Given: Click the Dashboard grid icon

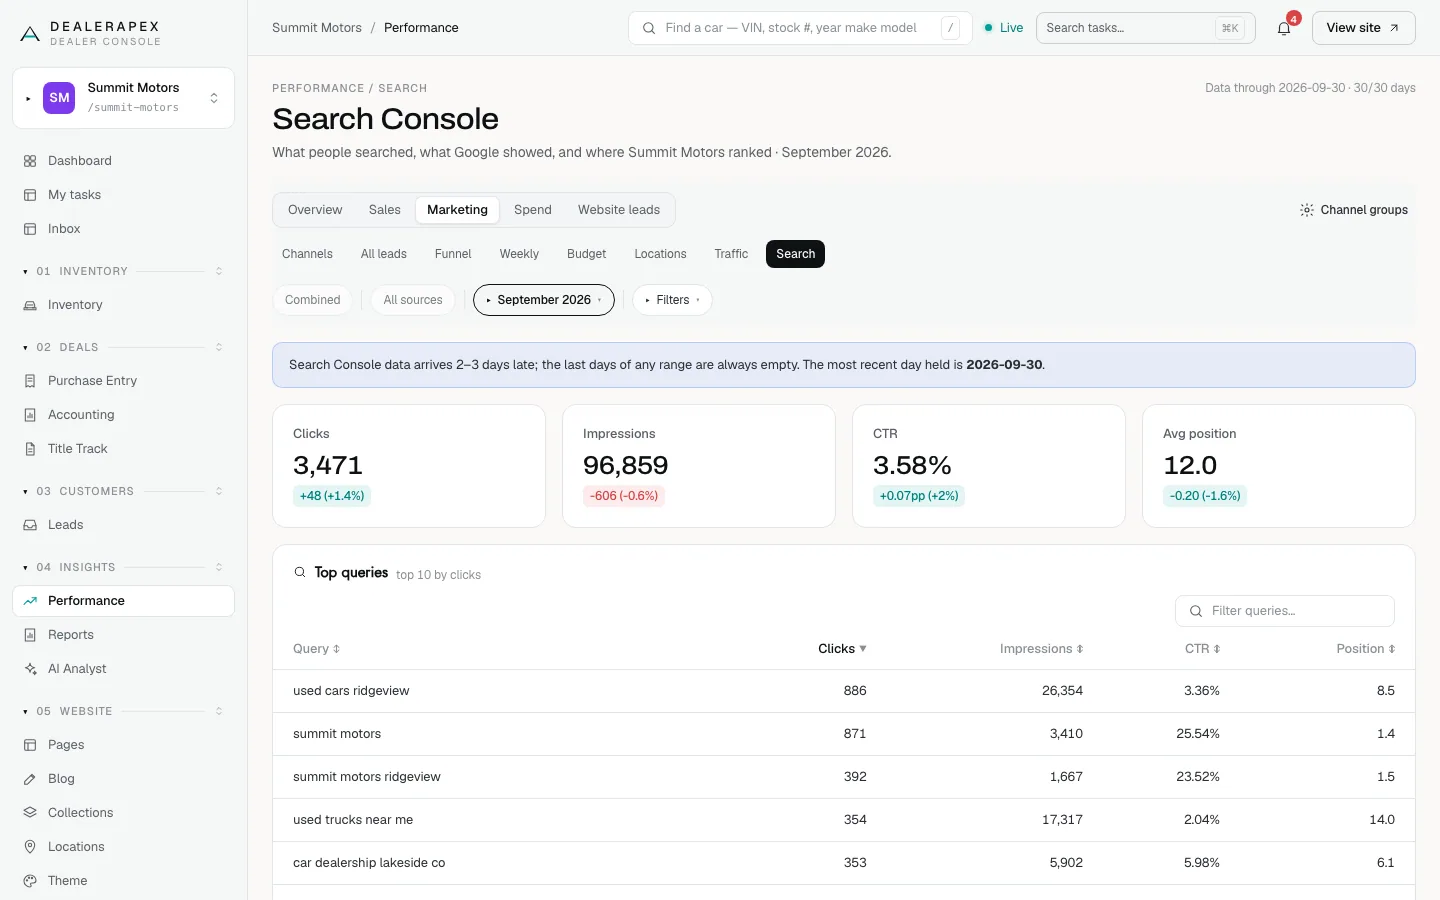Looking at the screenshot, I should [30, 161].
